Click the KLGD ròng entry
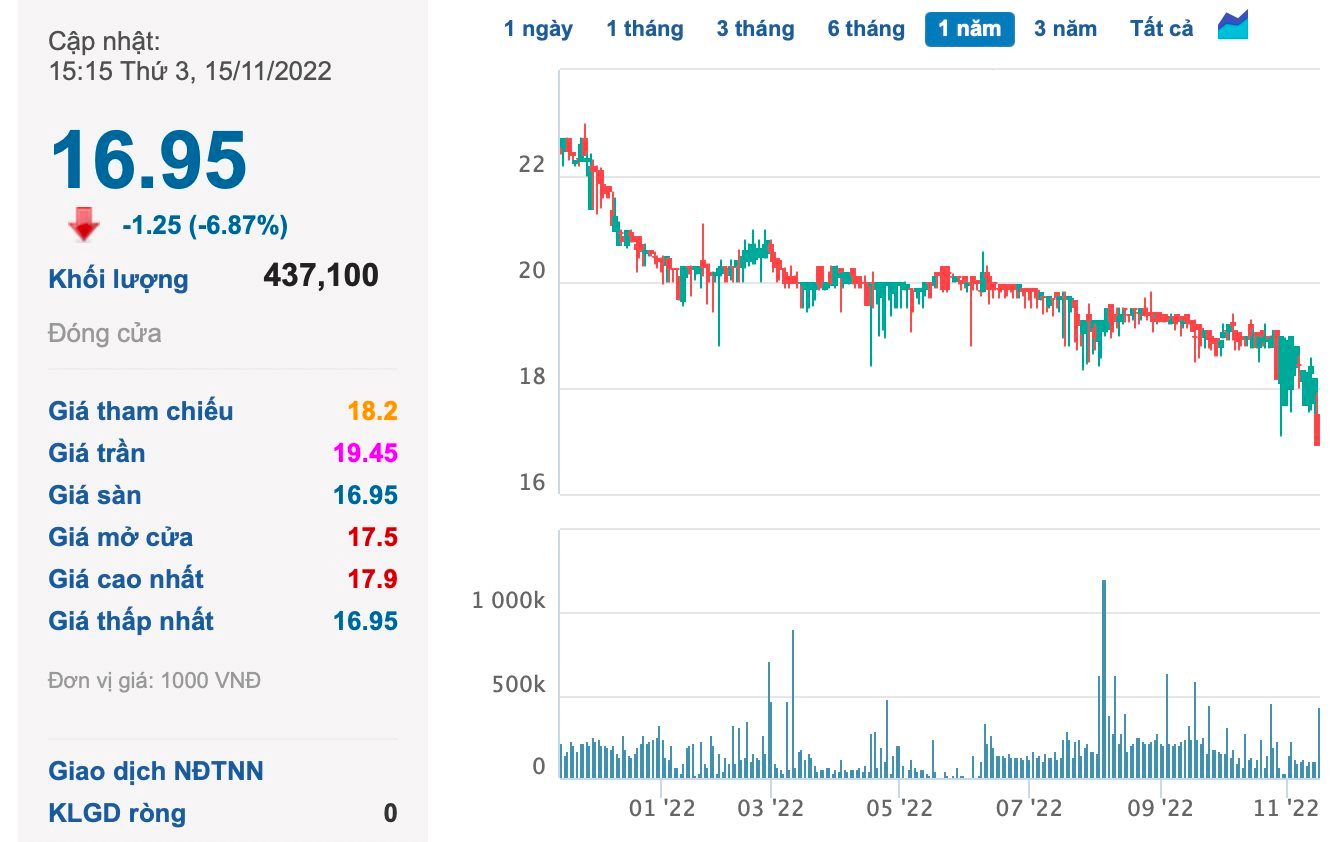 117,813
